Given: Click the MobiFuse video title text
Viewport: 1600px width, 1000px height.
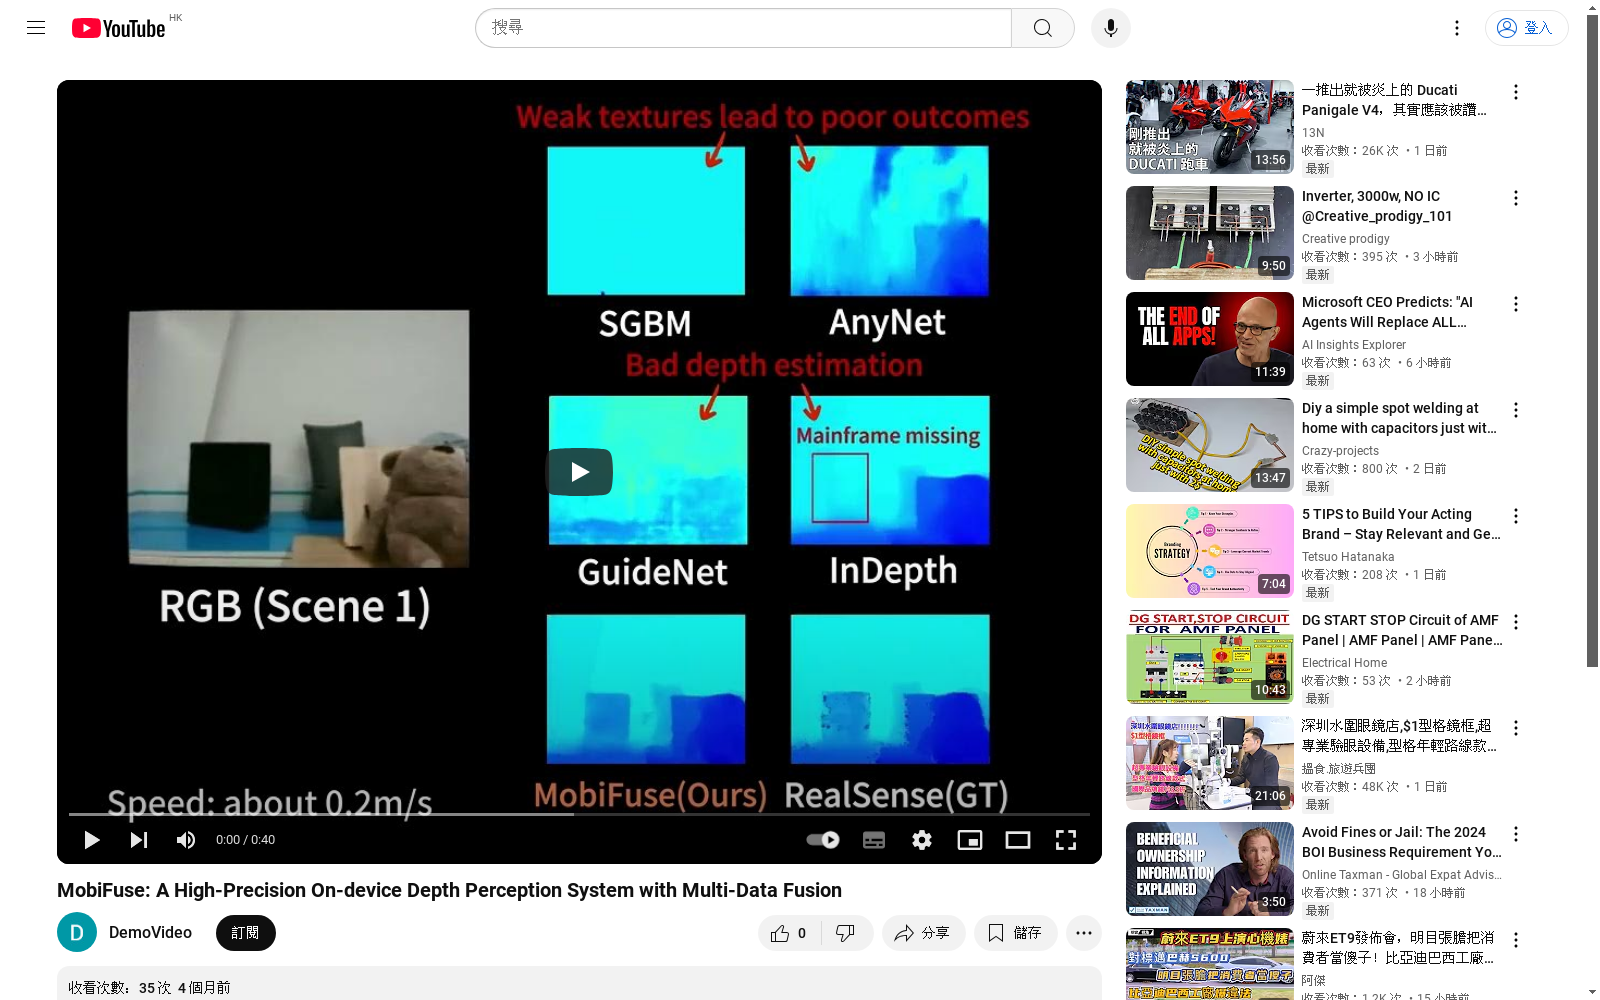Looking at the screenshot, I should click(x=449, y=890).
